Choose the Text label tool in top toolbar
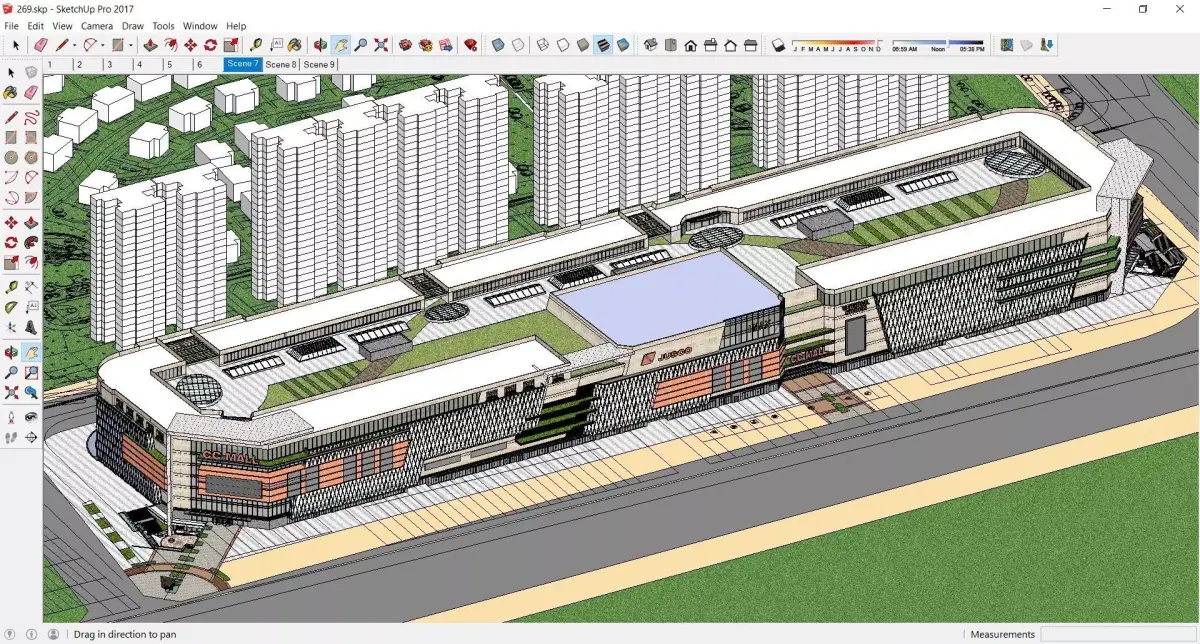This screenshot has width=1200, height=644. (x=276, y=45)
